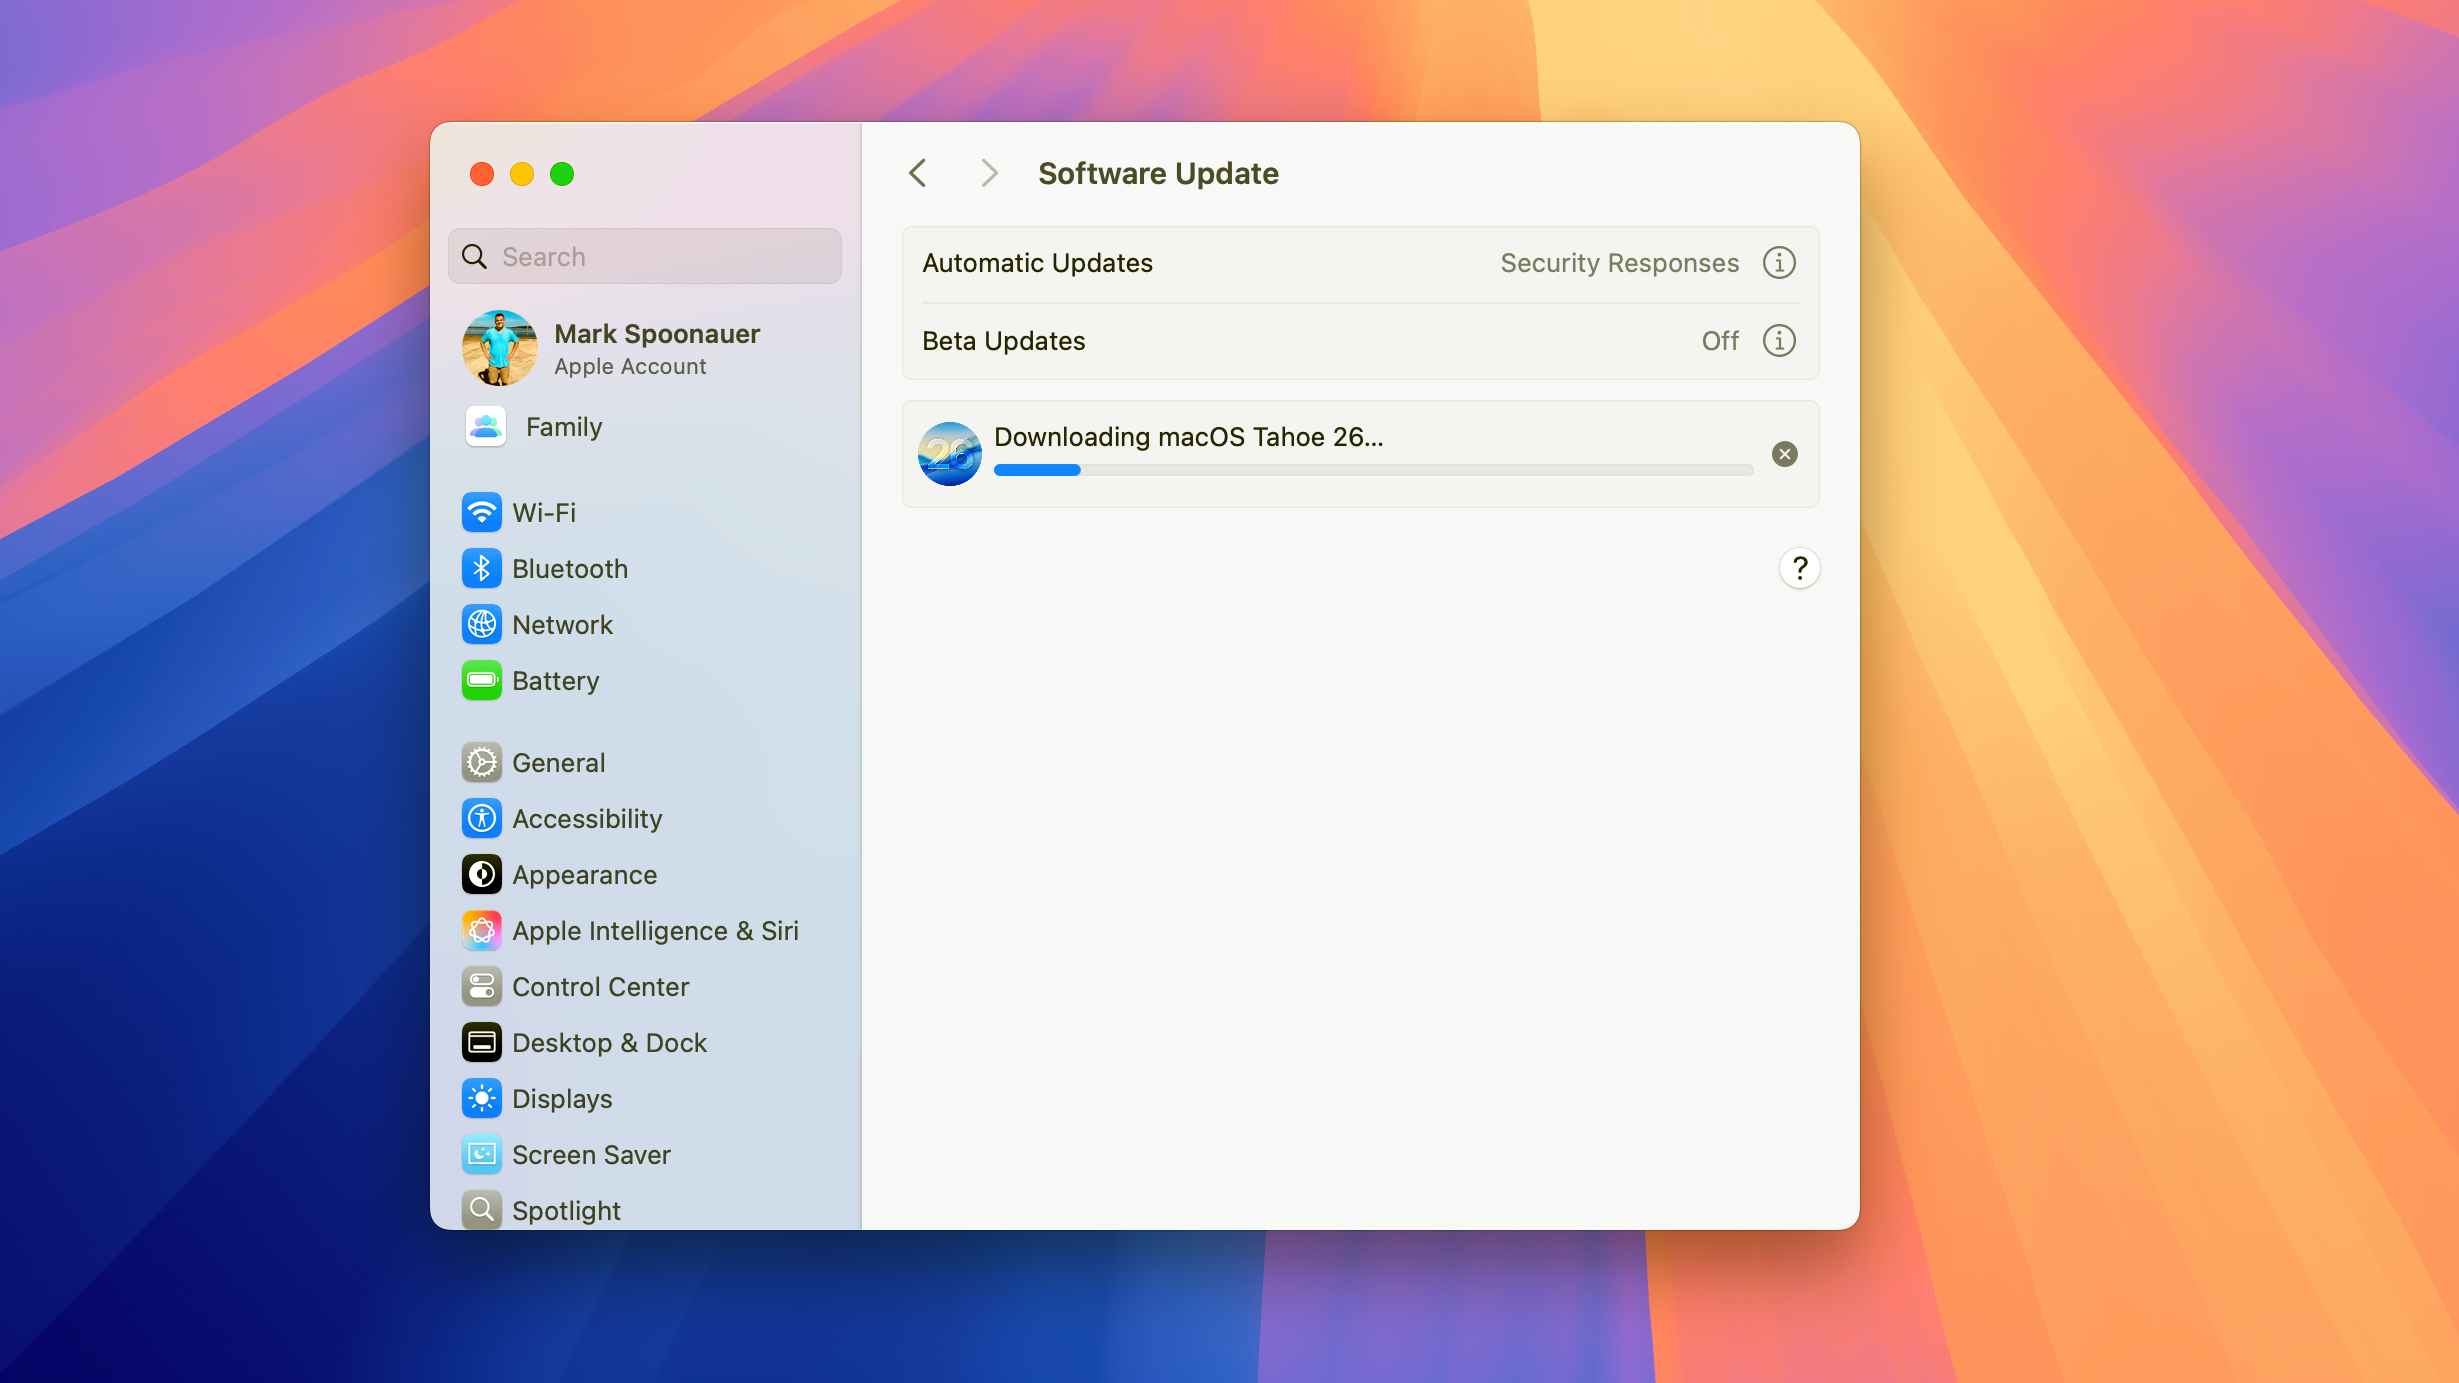Select Apple Intelligence & Siri settings
The width and height of the screenshot is (2459, 1383).
[655, 930]
